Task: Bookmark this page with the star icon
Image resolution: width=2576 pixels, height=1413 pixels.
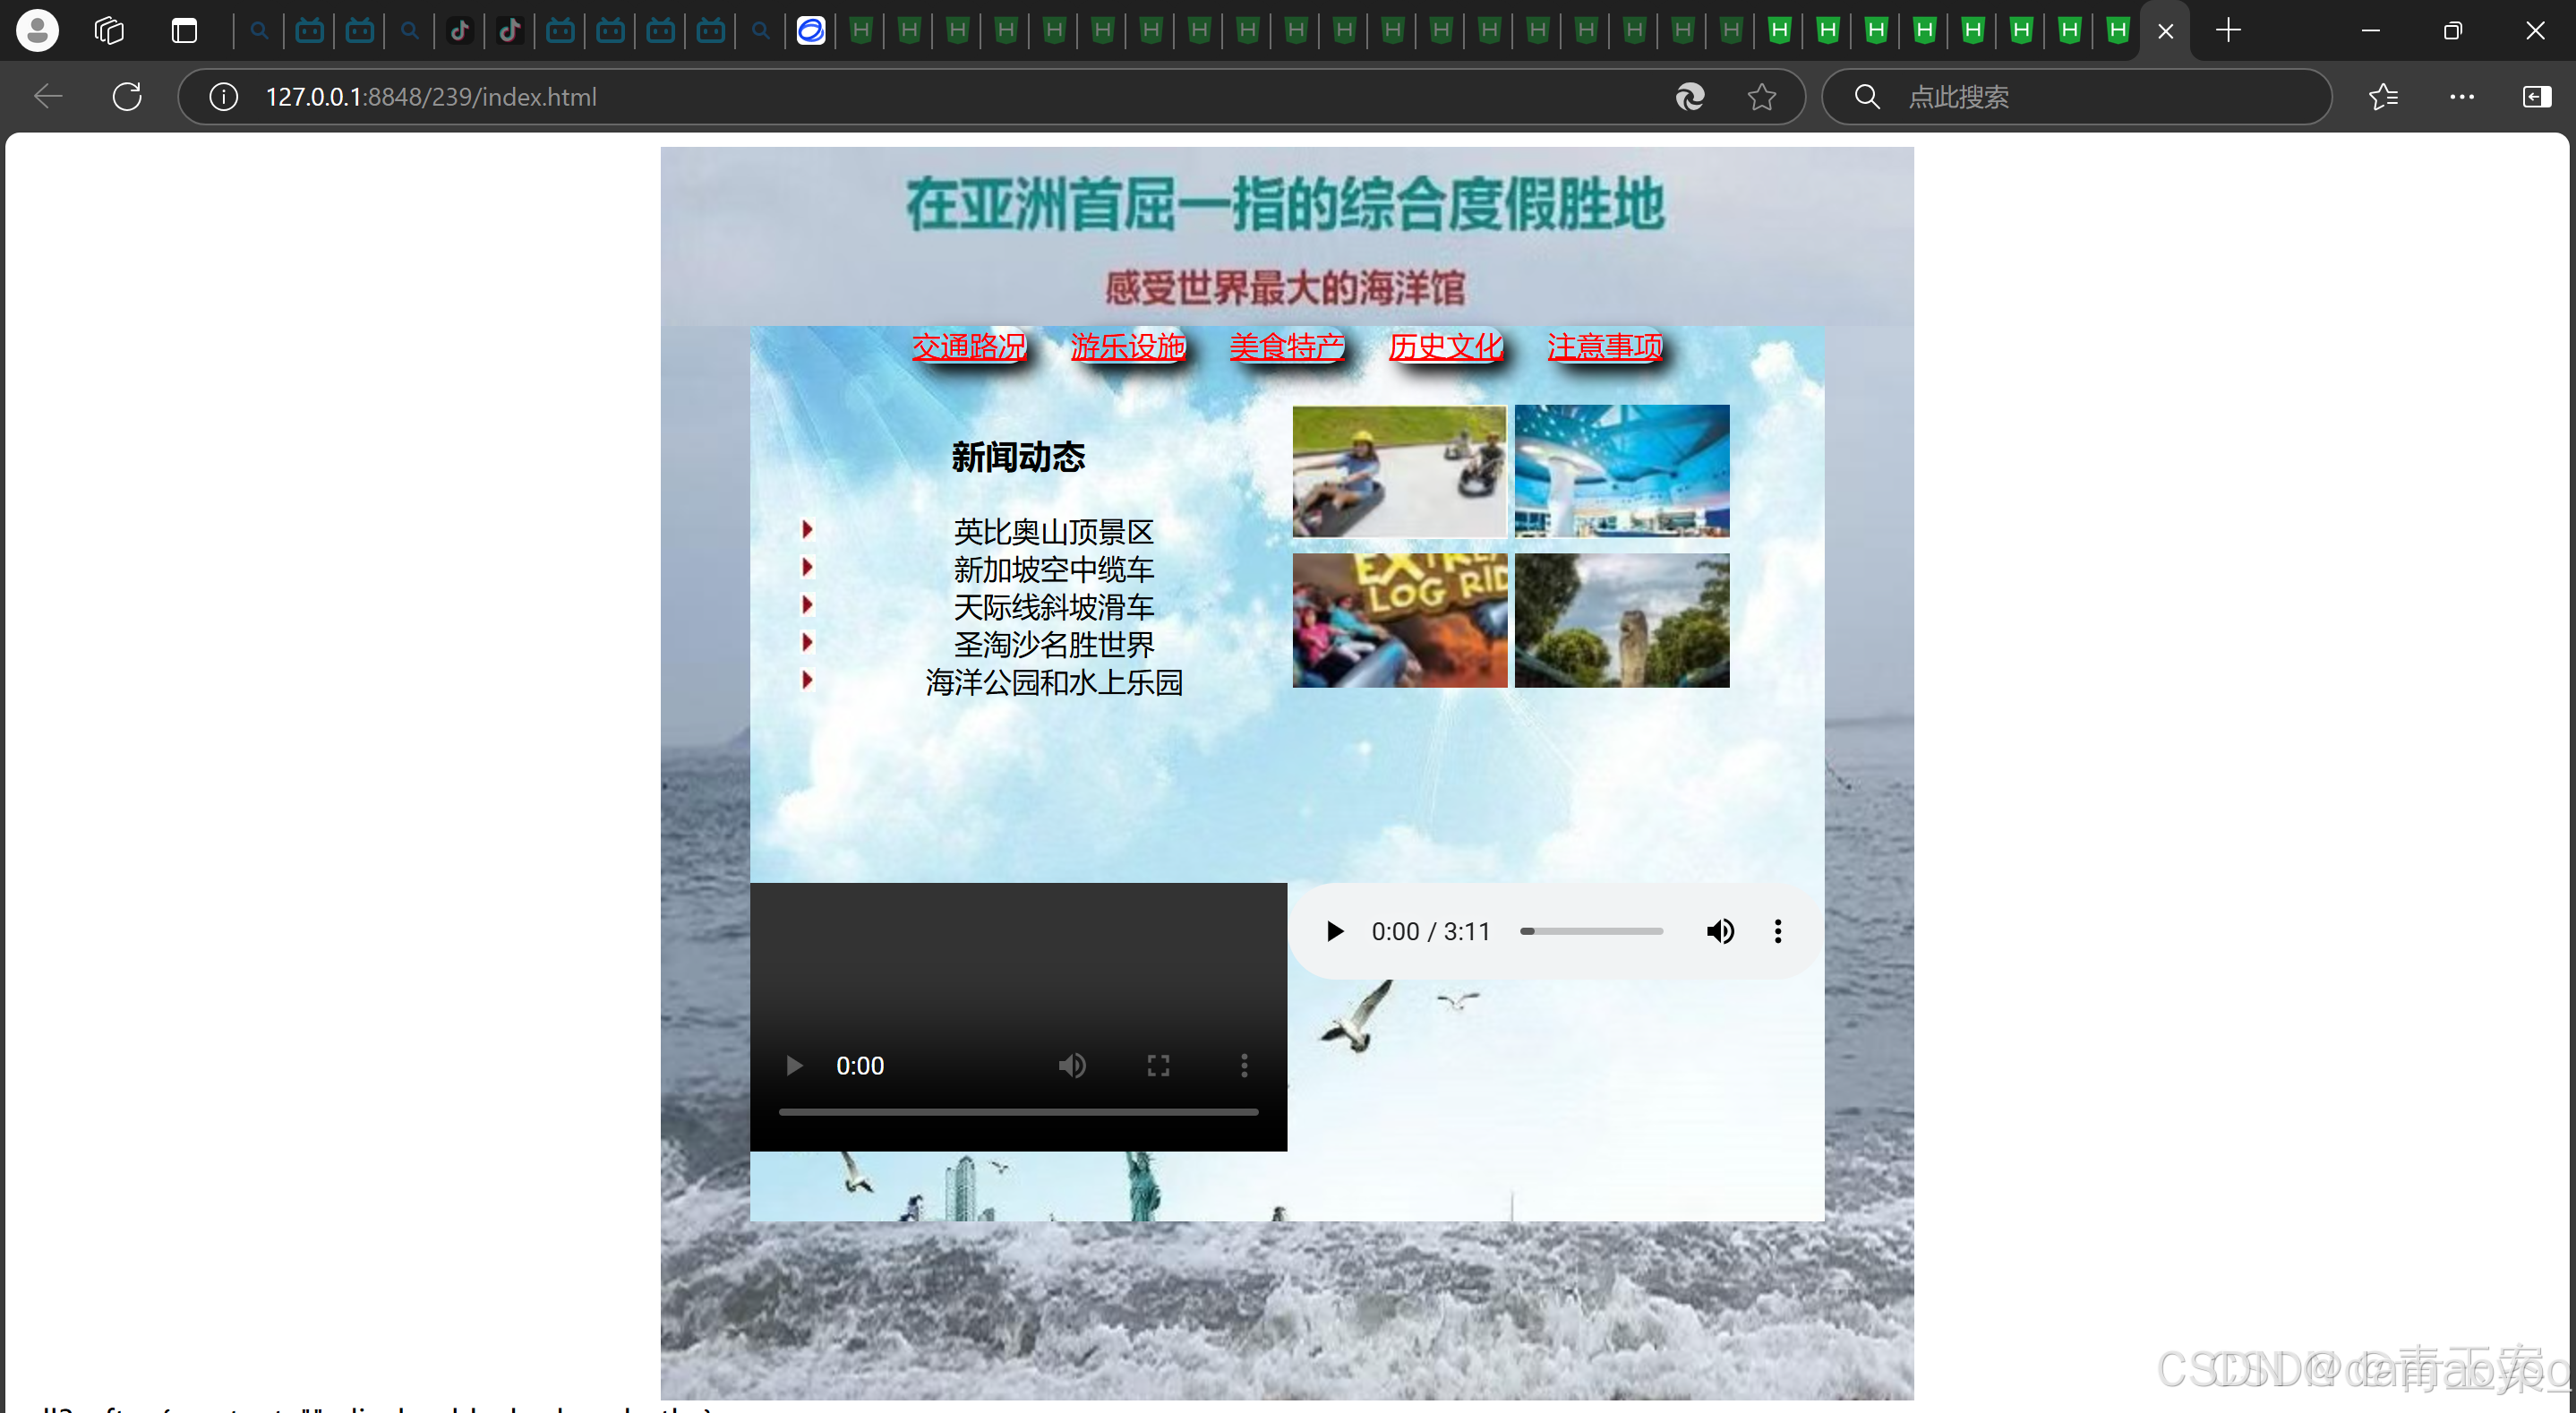Action: tap(1761, 97)
